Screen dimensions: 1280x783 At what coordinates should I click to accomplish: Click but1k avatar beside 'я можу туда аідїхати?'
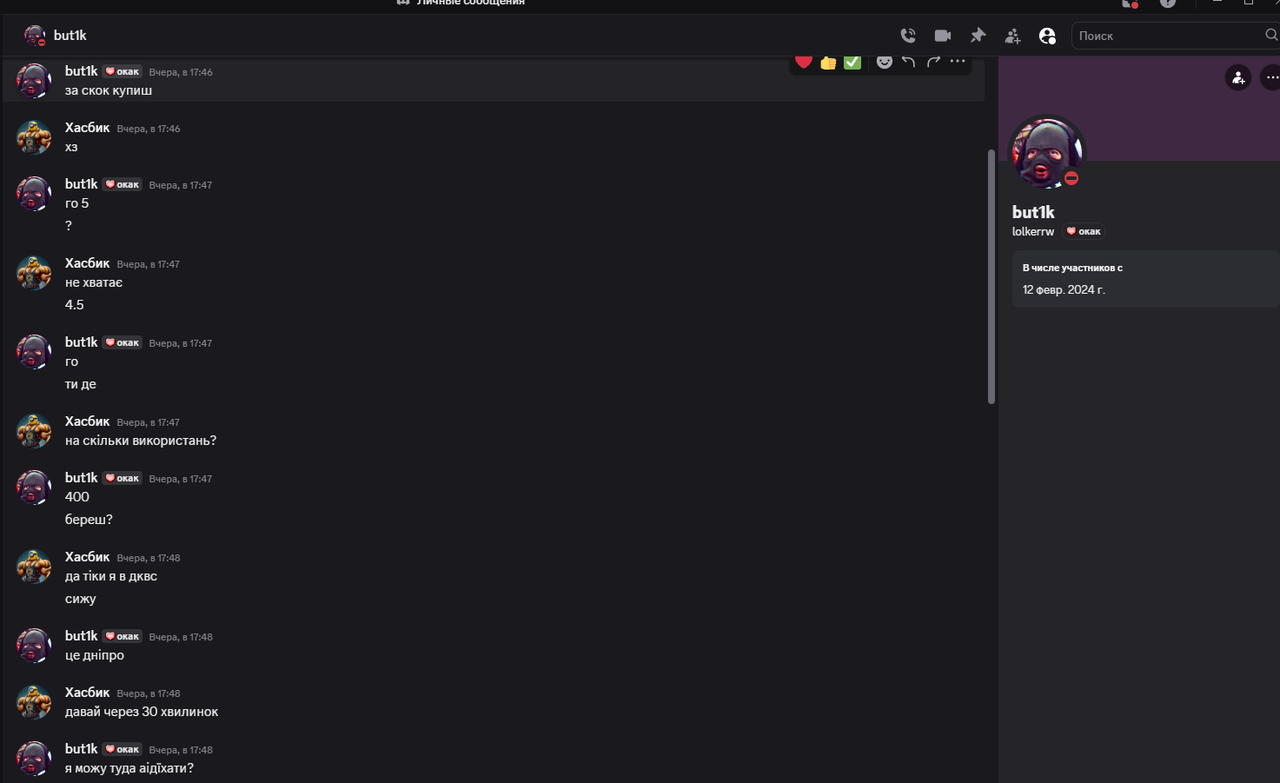click(x=34, y=758)
